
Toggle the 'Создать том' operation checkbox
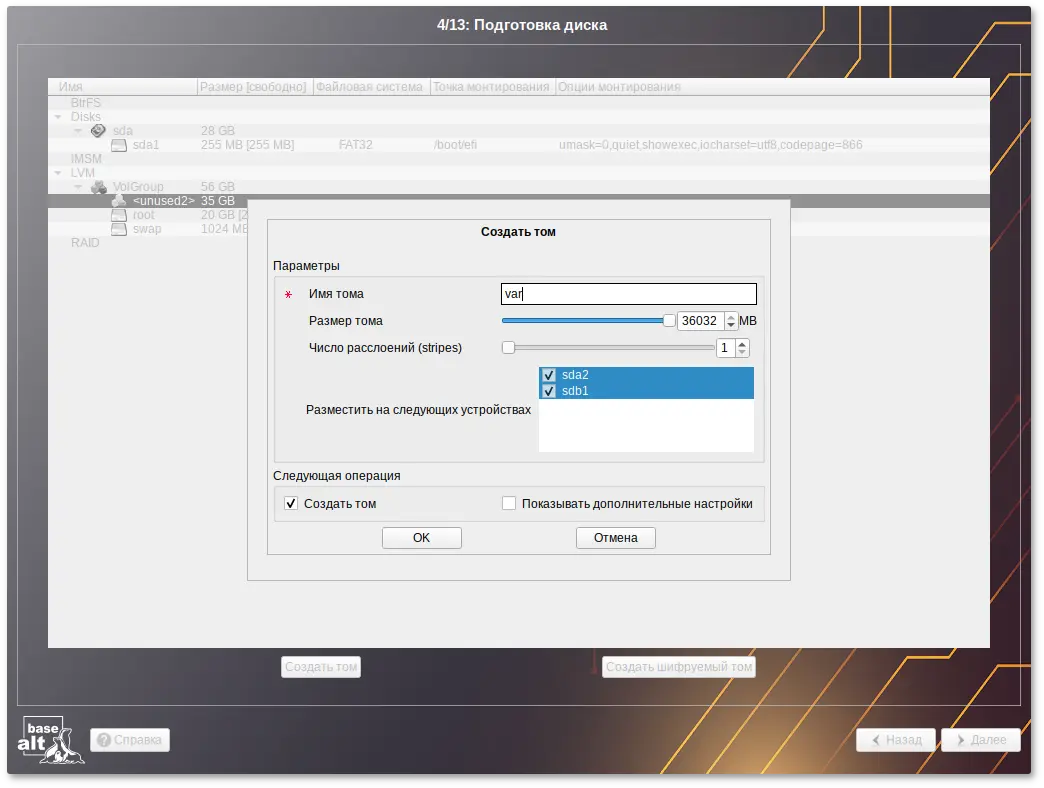pyautogui.click(x=291, y=504)
